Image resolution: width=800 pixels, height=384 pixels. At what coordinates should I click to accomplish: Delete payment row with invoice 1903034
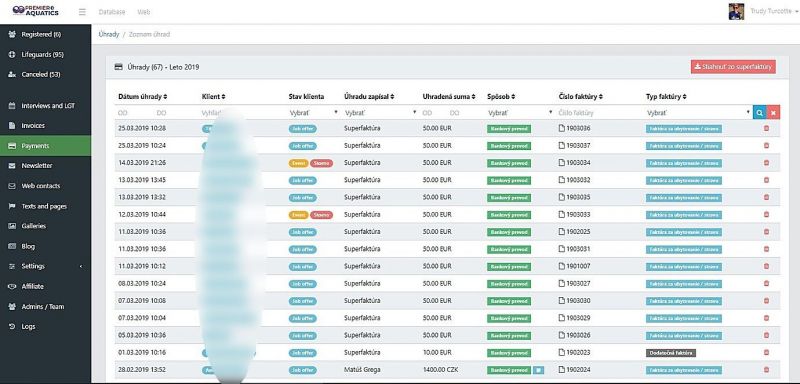click(766, 163)
